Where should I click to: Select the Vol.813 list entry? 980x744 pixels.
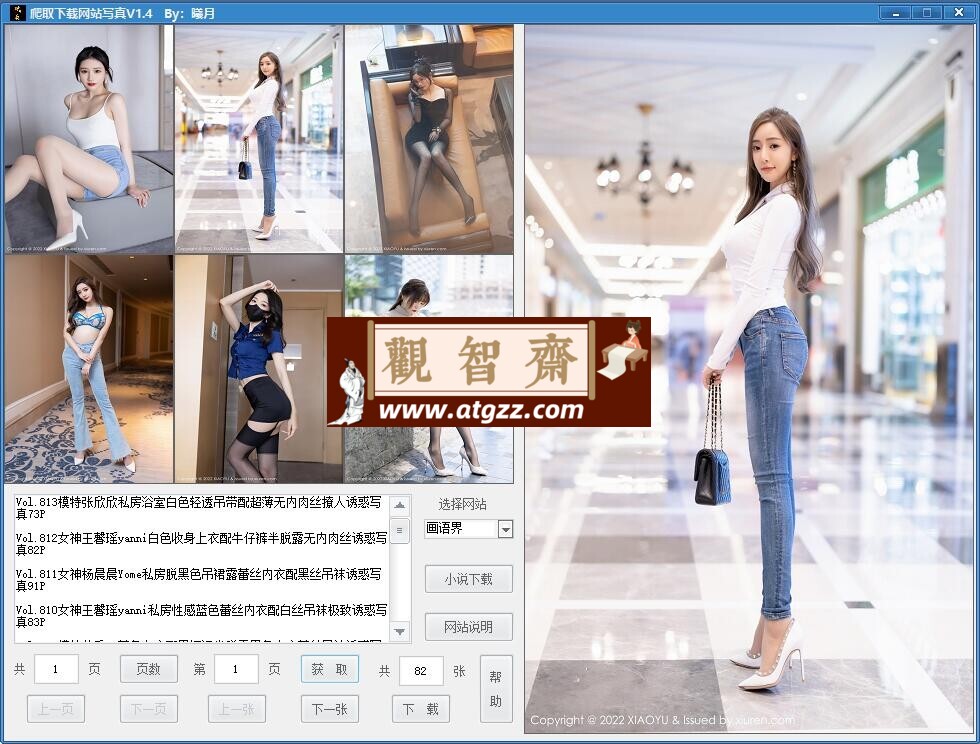pyautogui.click(x=201, y=508)
